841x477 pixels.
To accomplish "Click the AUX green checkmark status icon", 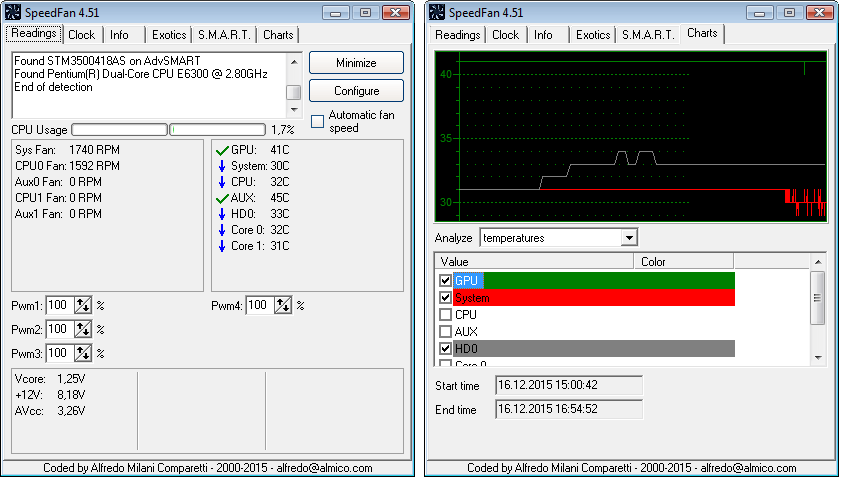I will (222, 198).
